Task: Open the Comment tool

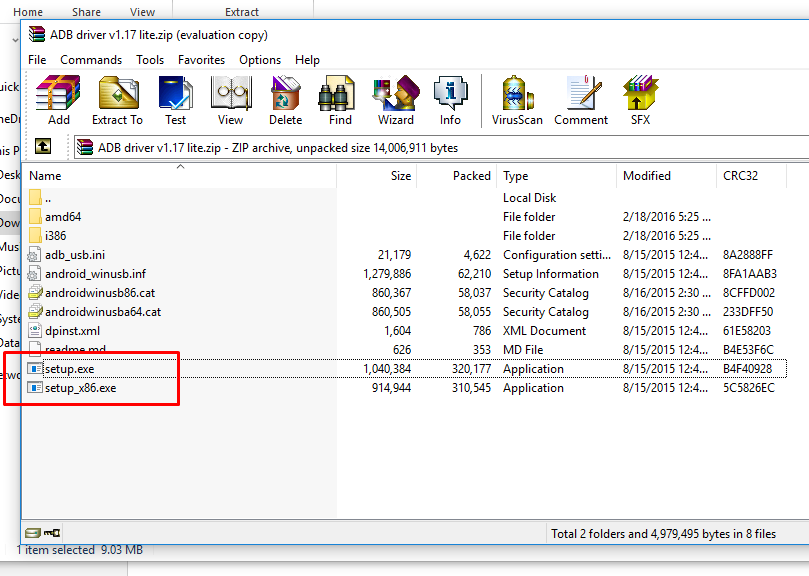Action: click(581, 100)
